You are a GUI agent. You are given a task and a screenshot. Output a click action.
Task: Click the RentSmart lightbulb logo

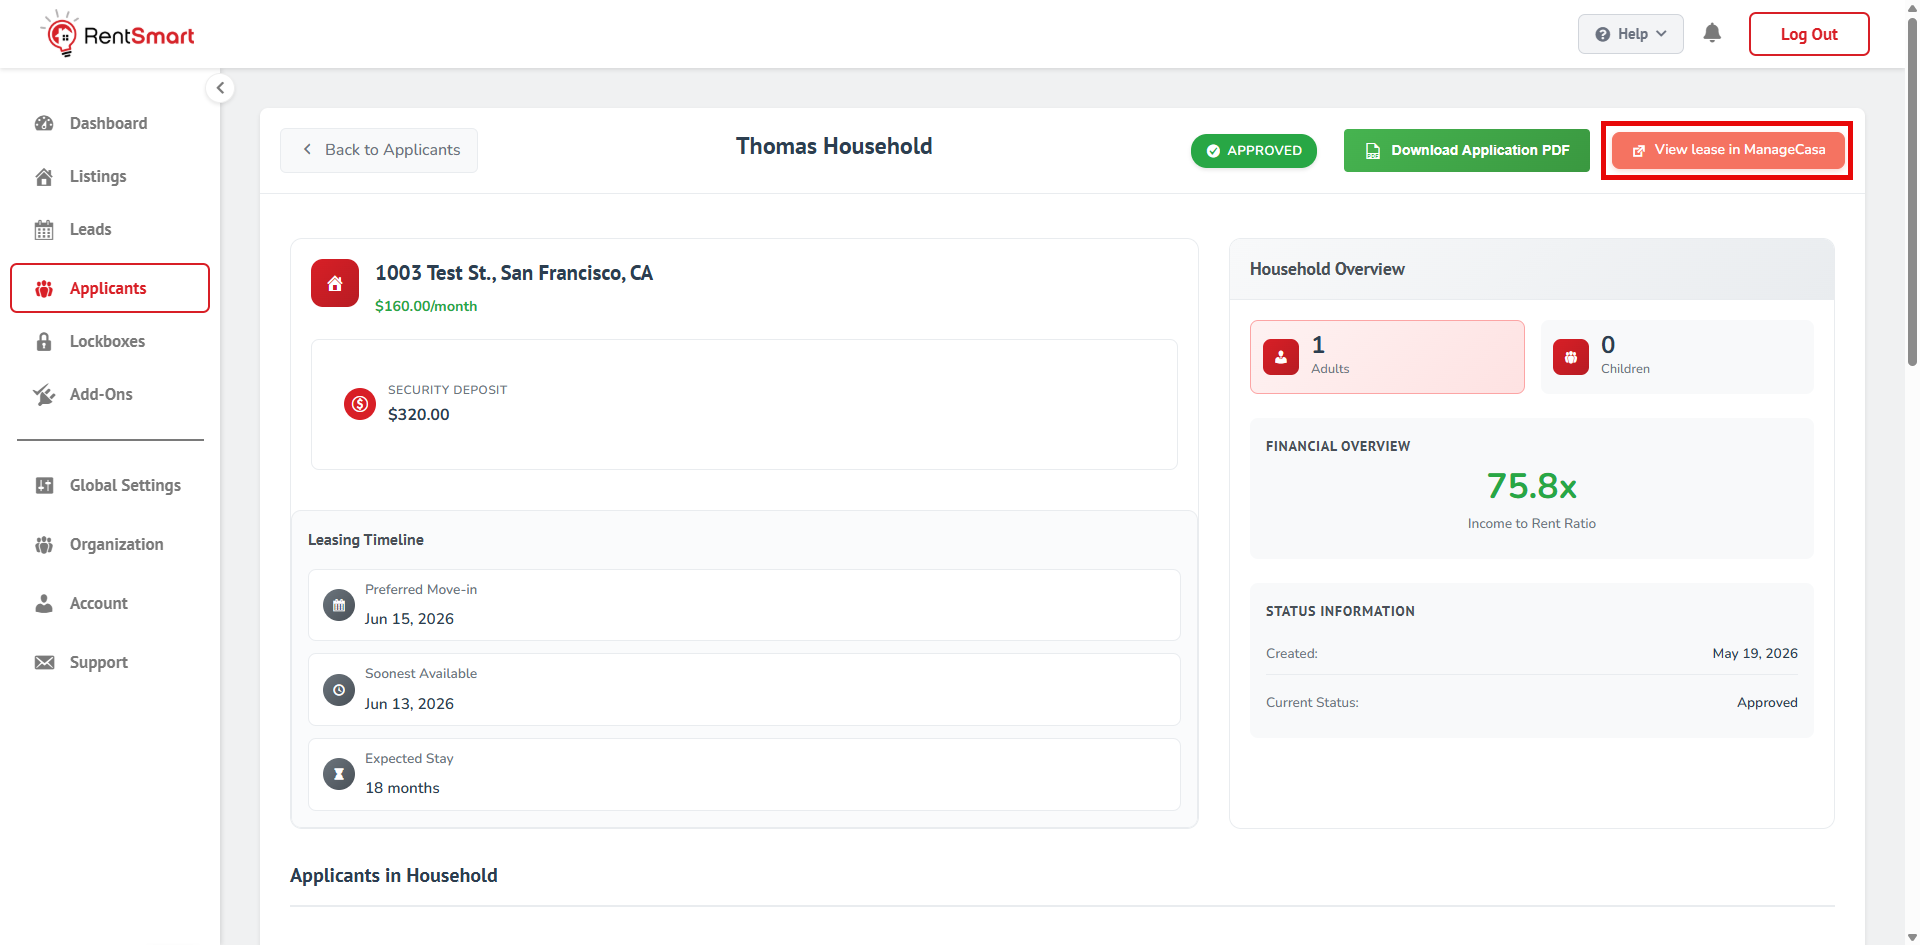click(61, 34)
